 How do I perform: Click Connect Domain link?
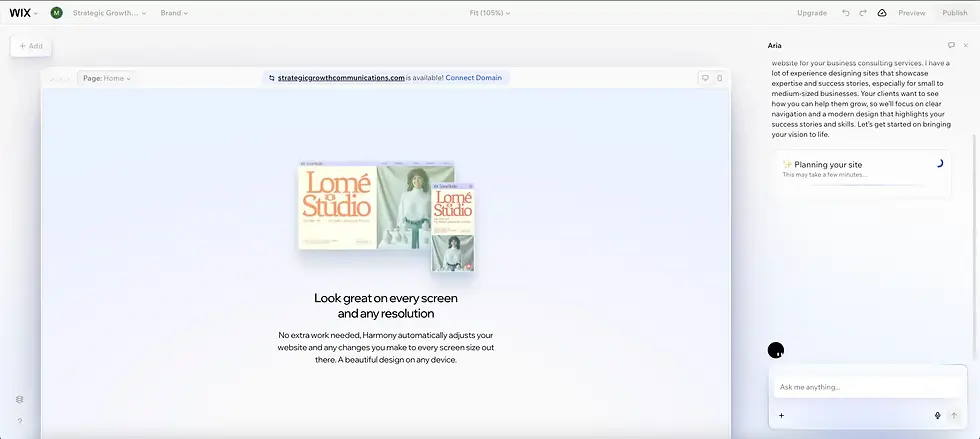point(473,78)
